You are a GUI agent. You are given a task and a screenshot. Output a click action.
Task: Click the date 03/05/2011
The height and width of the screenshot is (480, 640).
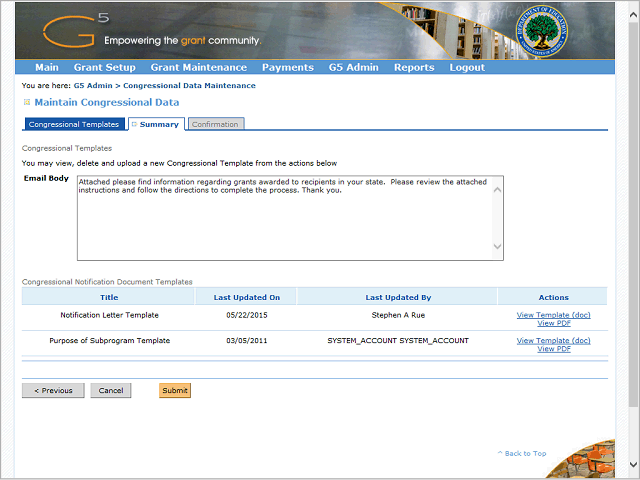[247, 340]
